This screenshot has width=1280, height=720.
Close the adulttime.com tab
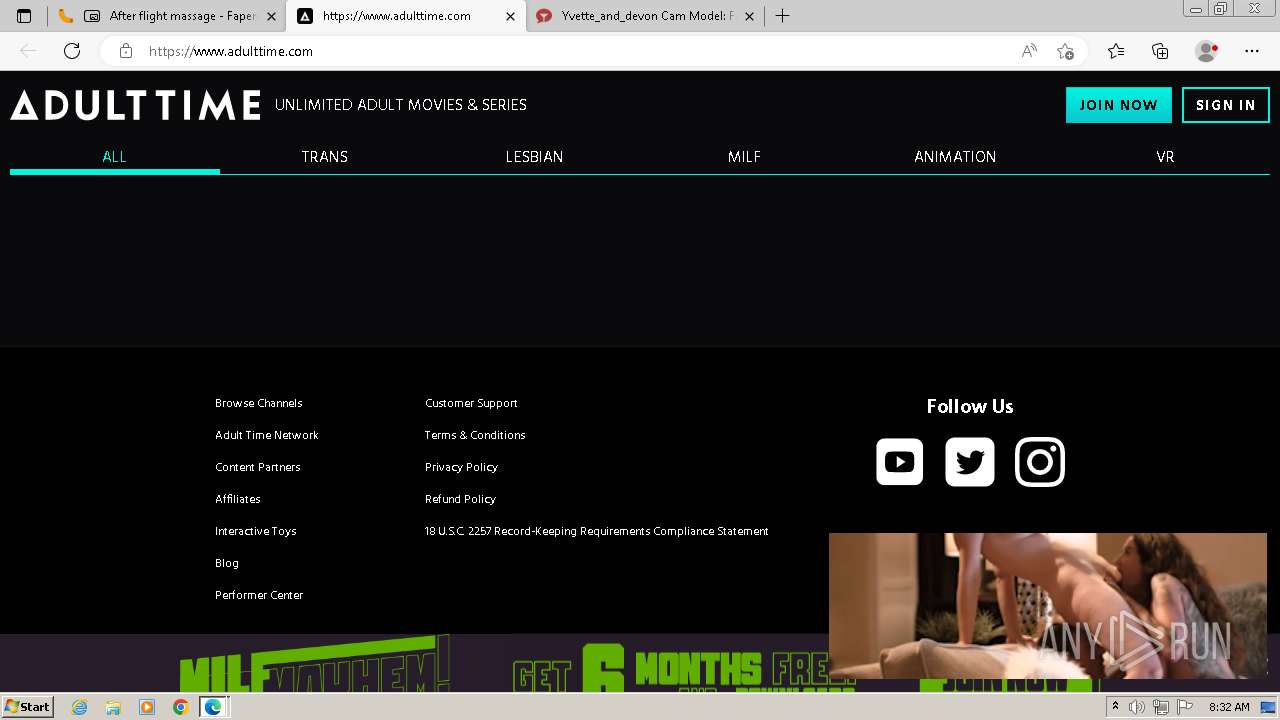[x=510, y=16]
